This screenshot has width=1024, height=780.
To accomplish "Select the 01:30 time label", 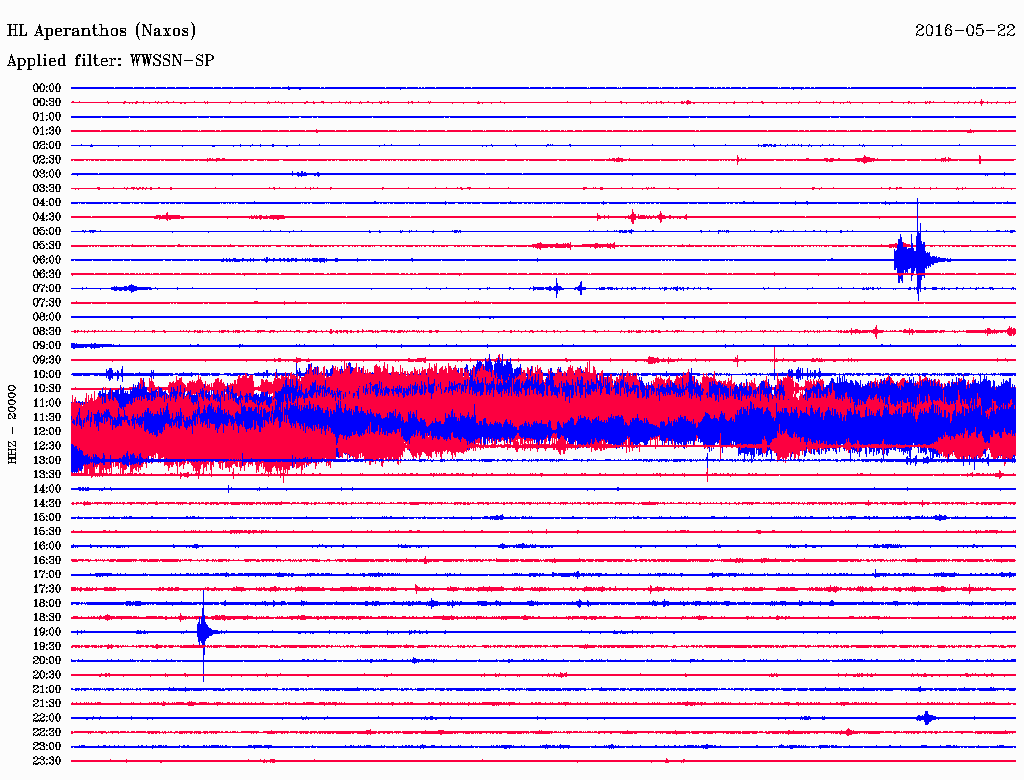I will click(x=47, y=131).
